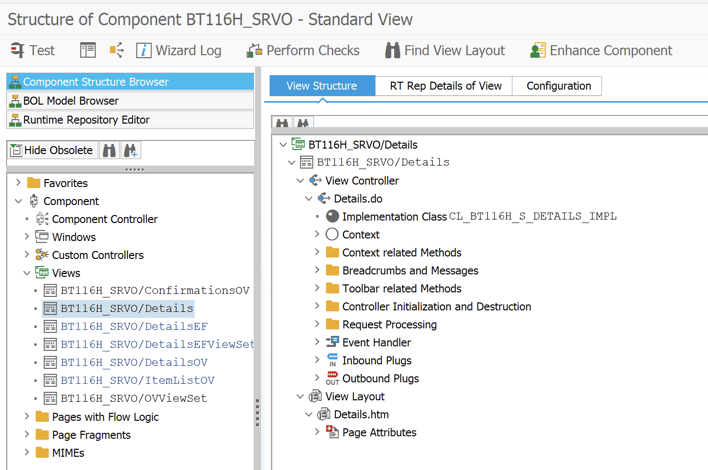
Task: Click the Enhance Component icon
Action: point(538,50)
